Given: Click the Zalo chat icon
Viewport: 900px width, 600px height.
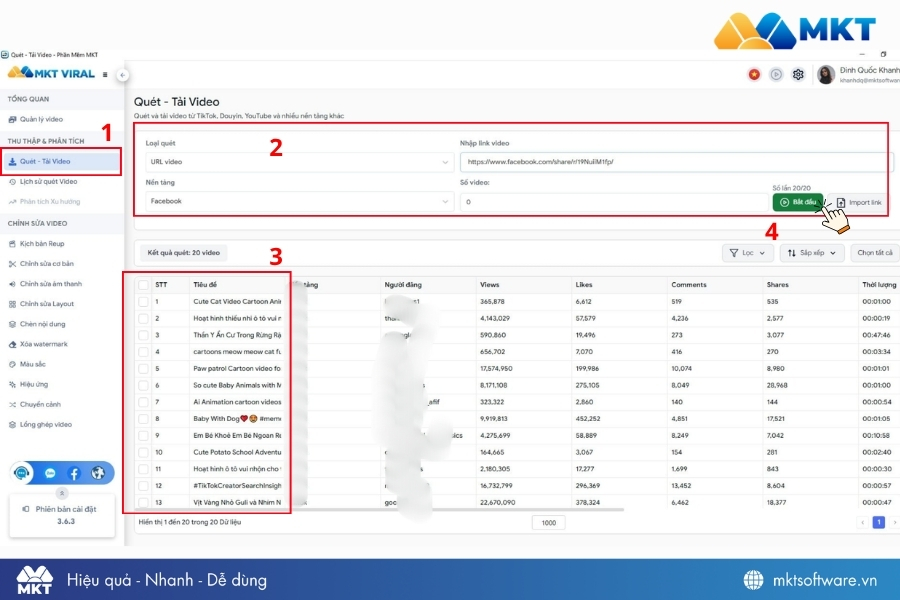Looking at the screenshot, I should [x=51, y=473].
